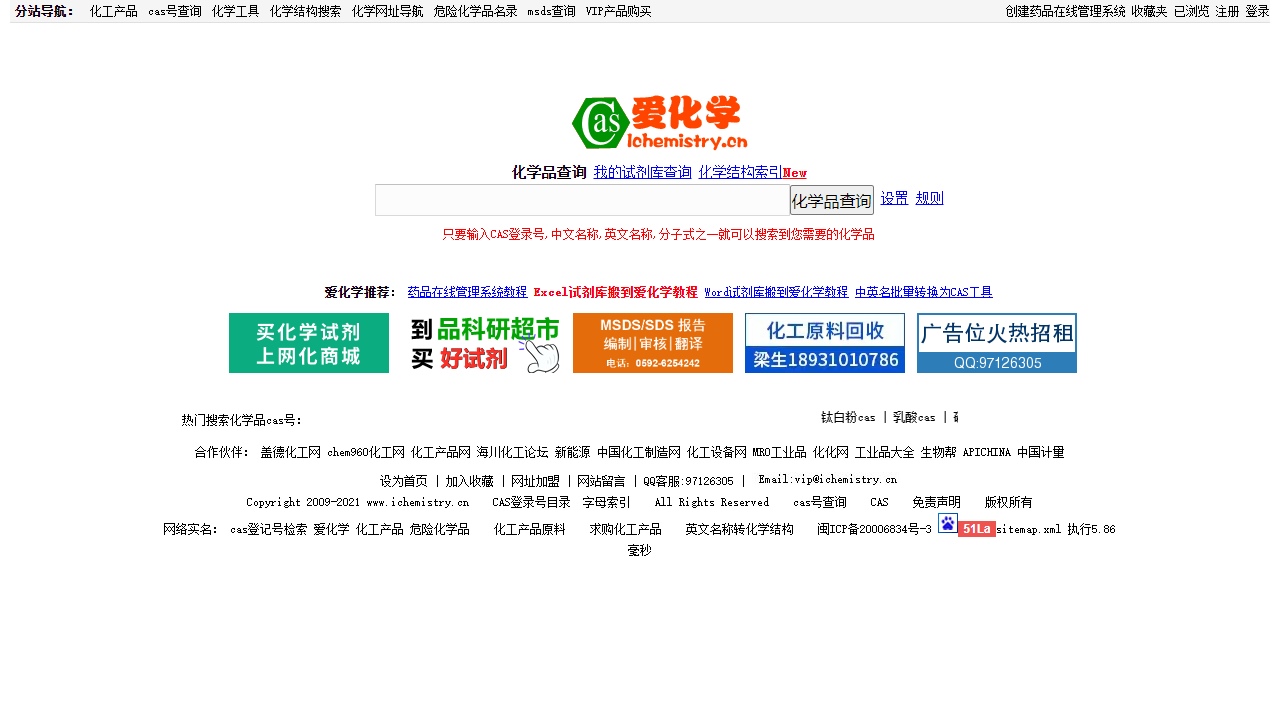Open 免责声明 footer link
1280x720 pixels.
(937, 502)
